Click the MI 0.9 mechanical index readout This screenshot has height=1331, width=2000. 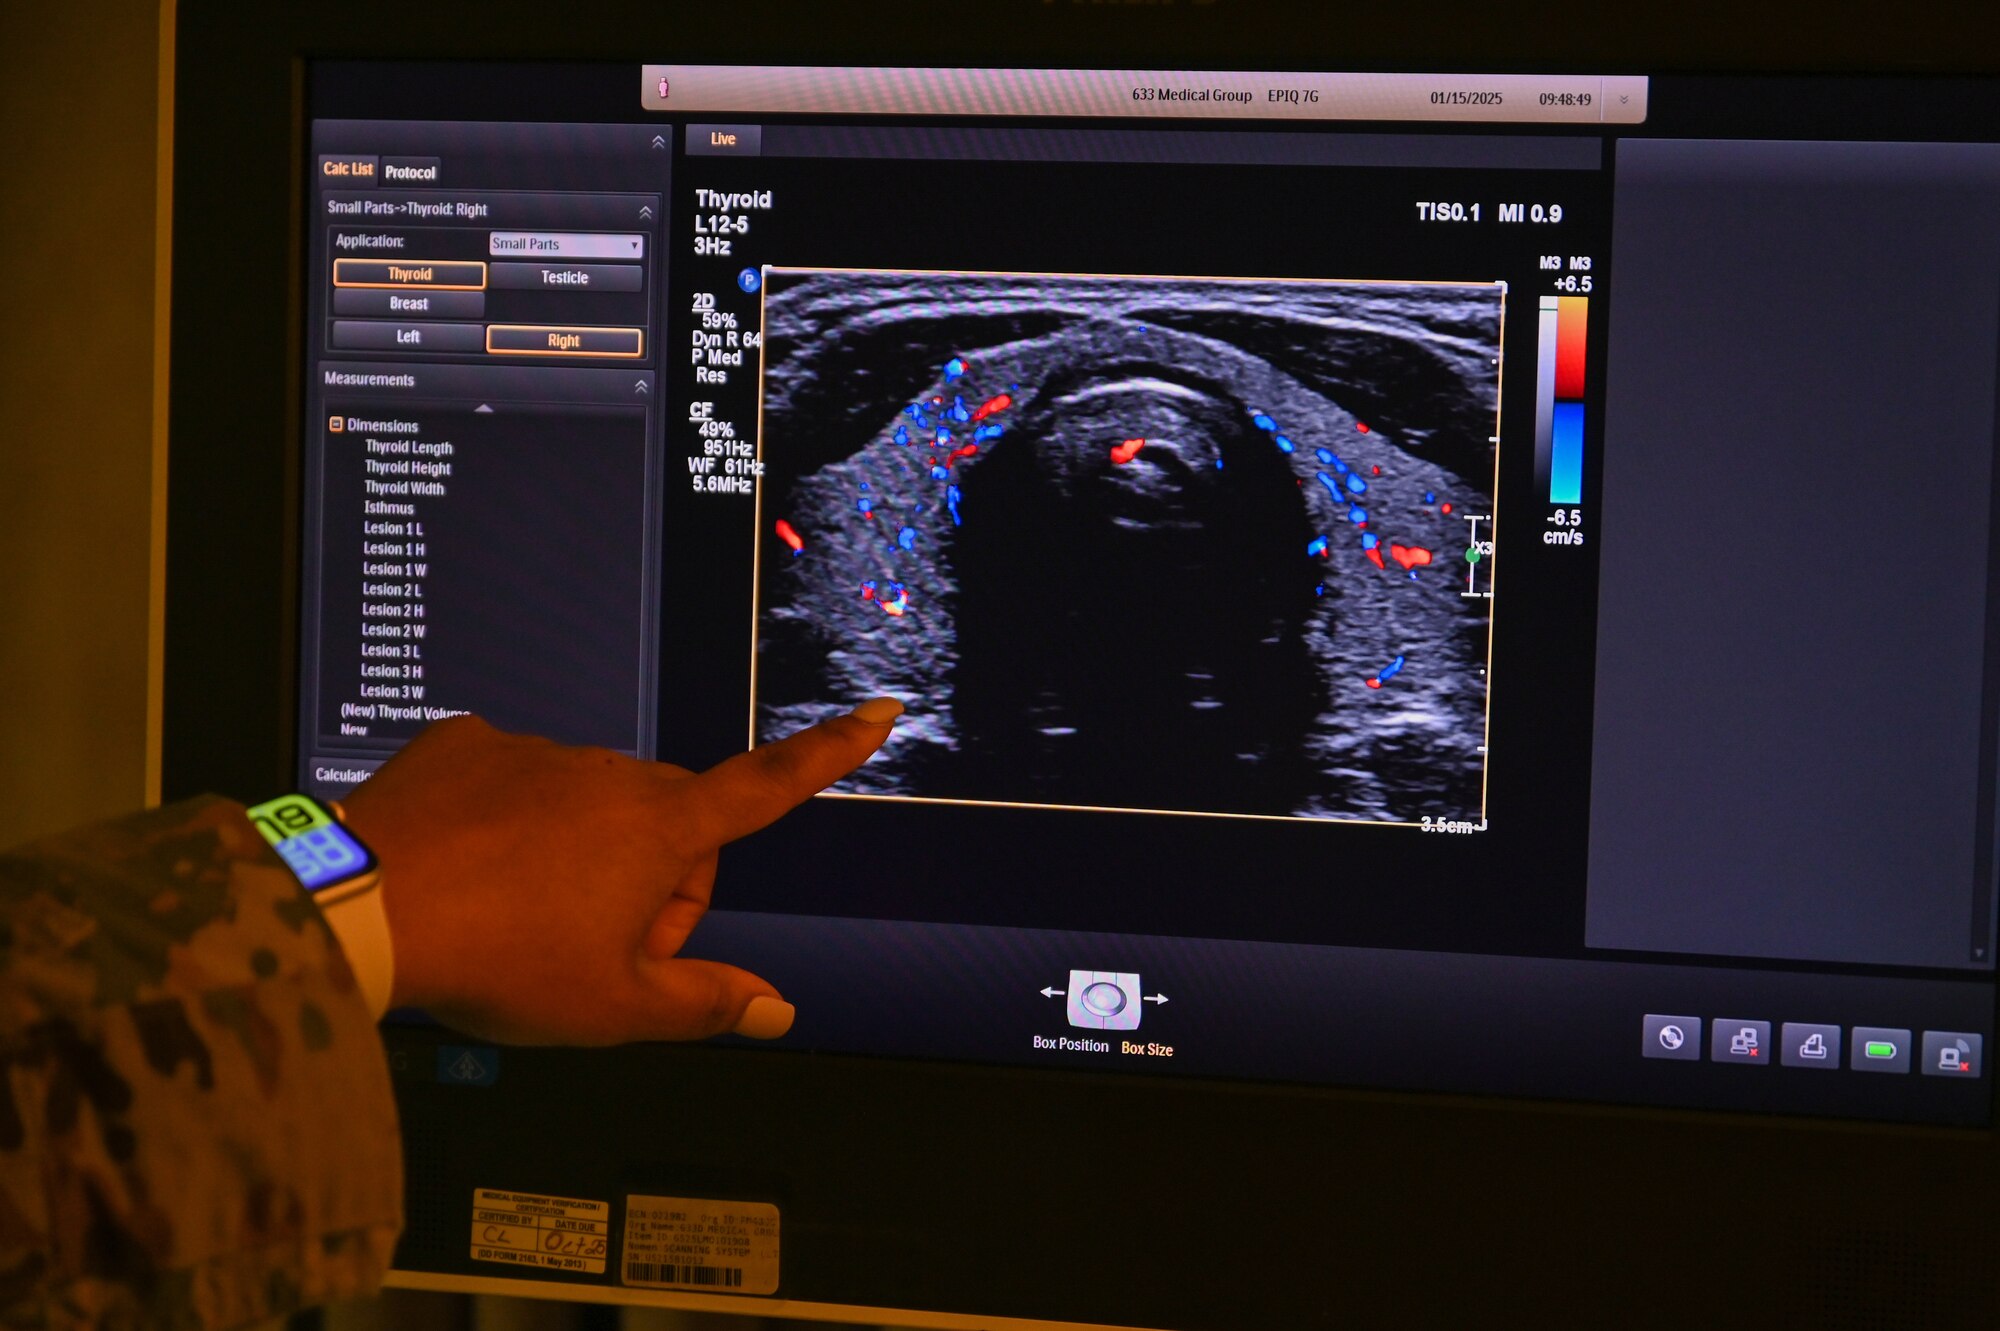(1529, 213)
